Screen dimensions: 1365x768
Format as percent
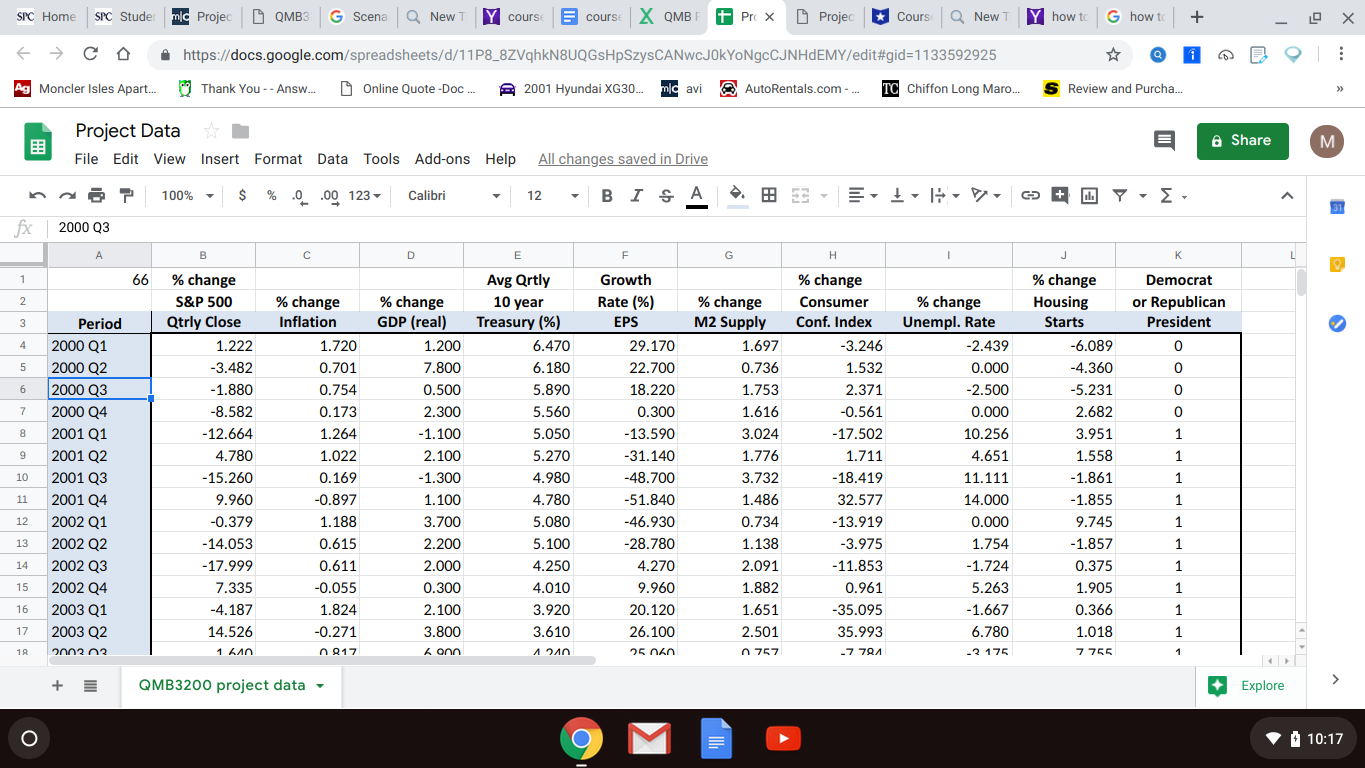(271, 196)
